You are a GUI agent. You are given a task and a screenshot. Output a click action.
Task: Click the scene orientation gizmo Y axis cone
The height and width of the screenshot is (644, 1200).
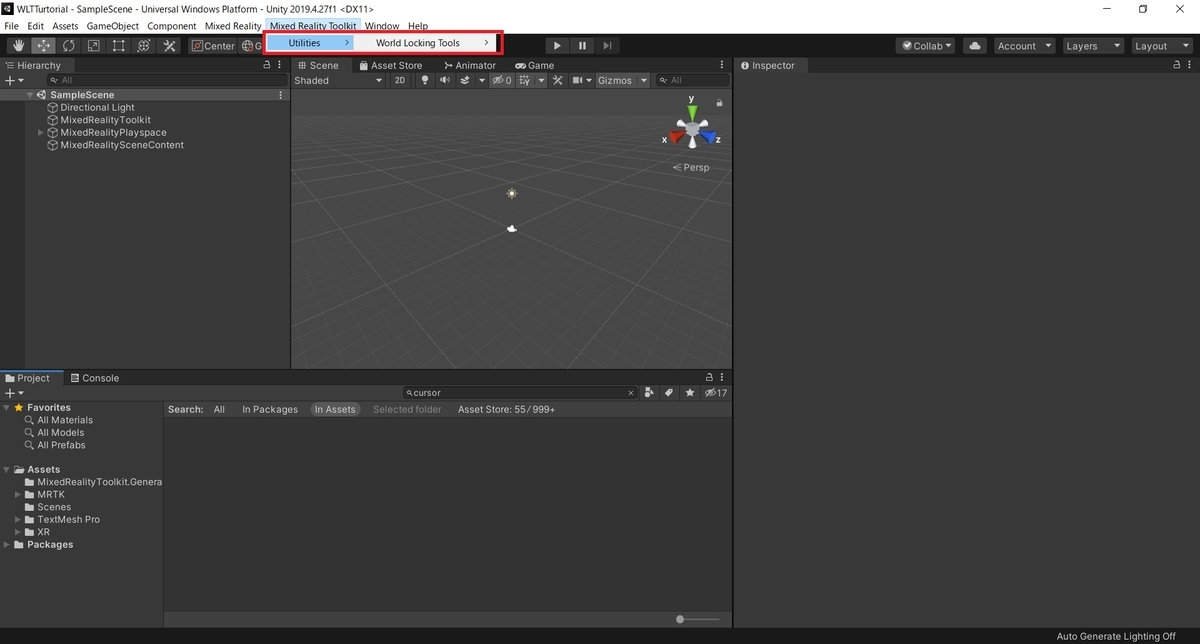(691, 112)
